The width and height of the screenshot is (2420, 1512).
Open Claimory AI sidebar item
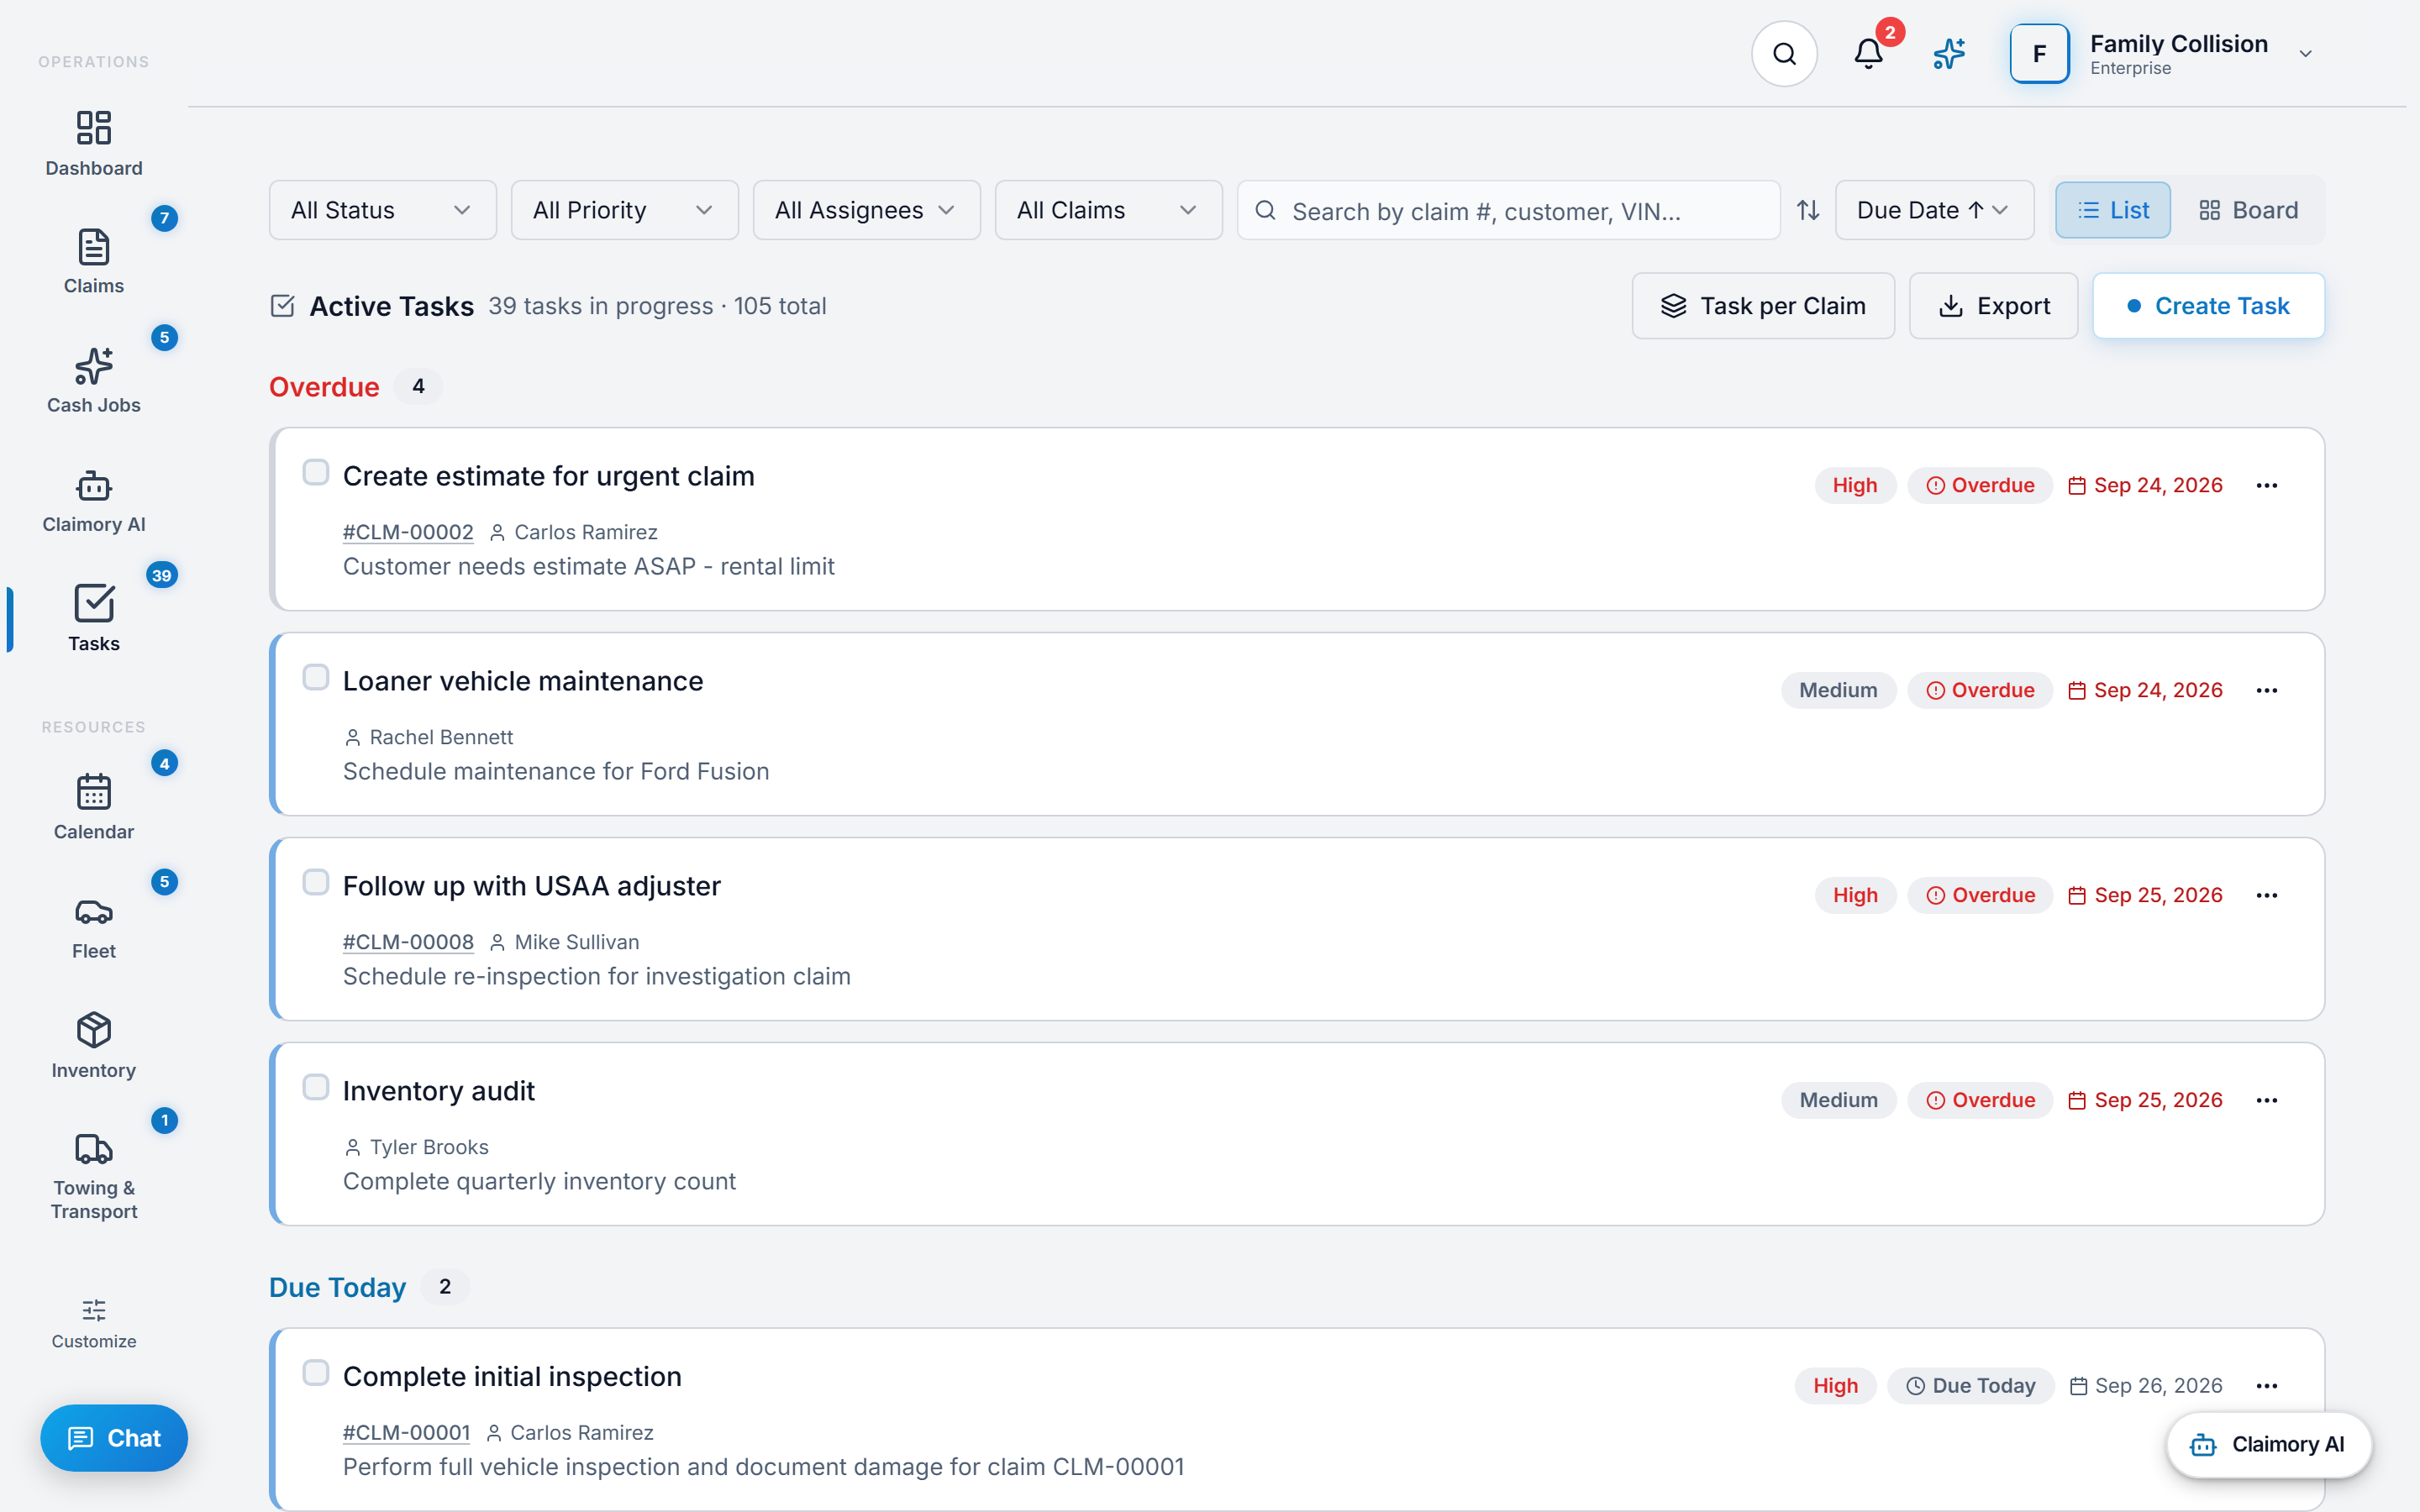coord(94,500)
